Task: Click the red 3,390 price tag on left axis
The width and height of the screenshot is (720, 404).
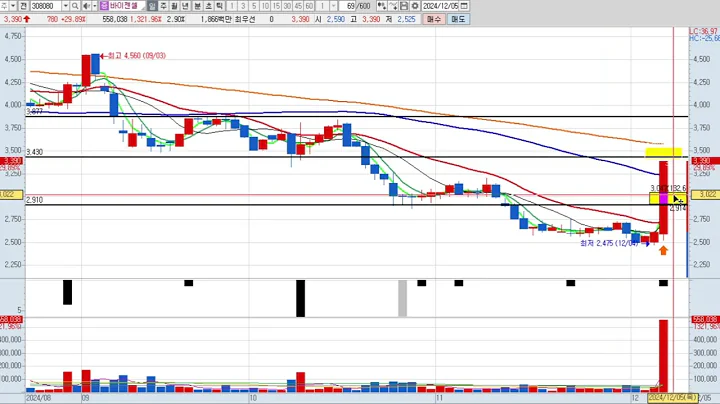Action: pos(11,161)
